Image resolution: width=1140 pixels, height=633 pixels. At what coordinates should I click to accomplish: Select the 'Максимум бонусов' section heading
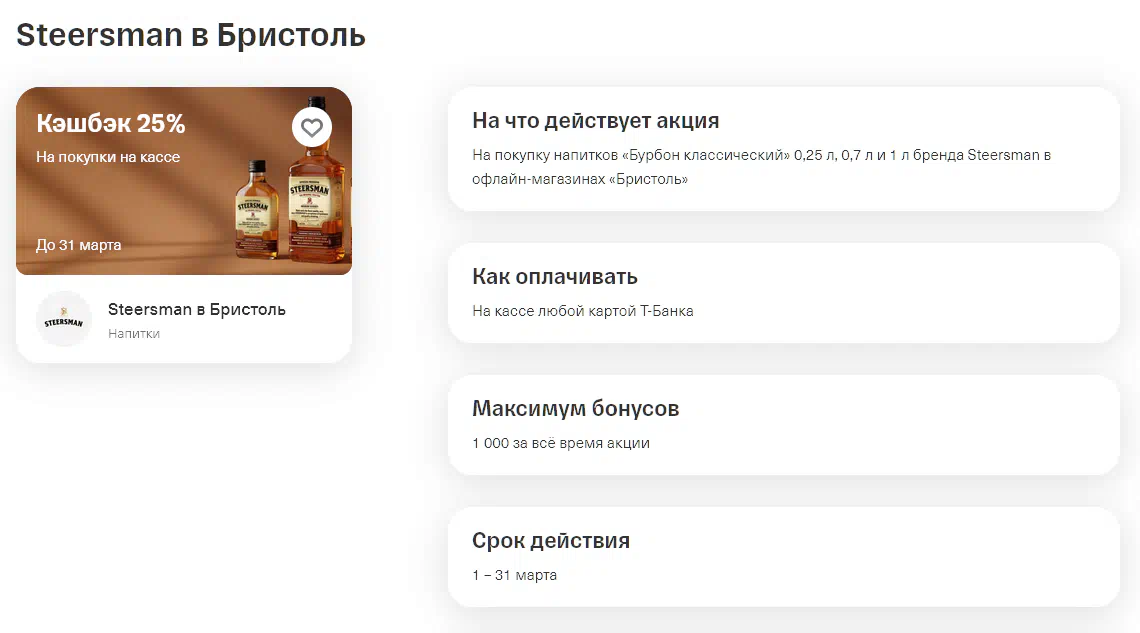point(575,408)
